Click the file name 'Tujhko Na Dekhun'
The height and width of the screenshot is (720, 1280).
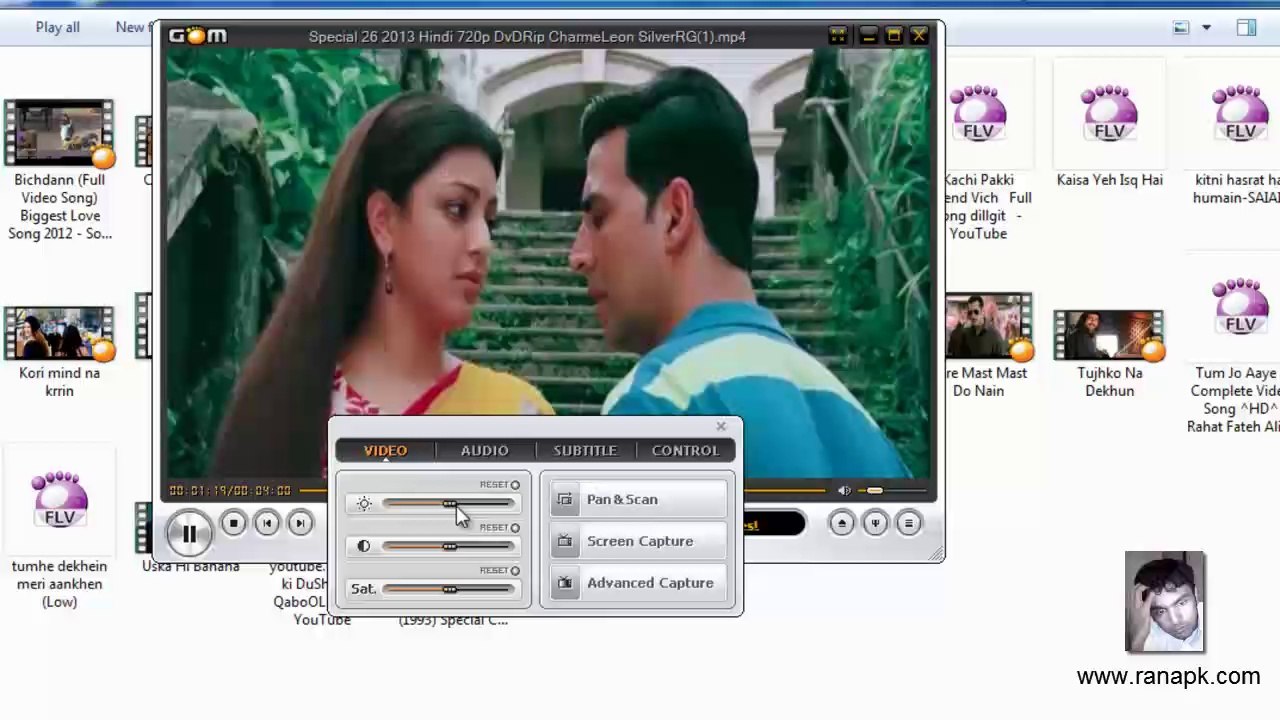pos(1110,382)
